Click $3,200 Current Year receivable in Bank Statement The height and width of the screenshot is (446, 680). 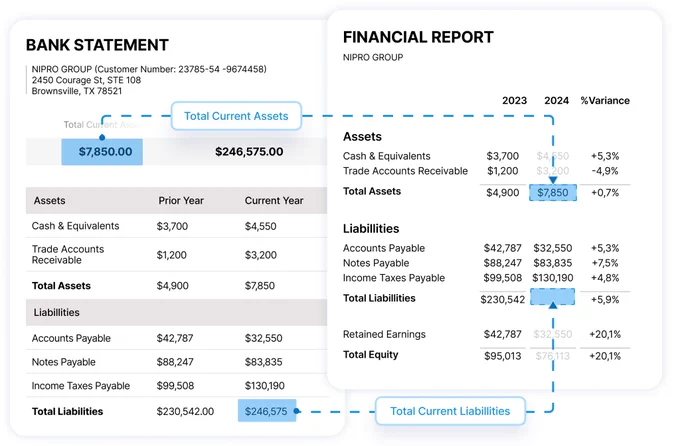pos(260,255)
